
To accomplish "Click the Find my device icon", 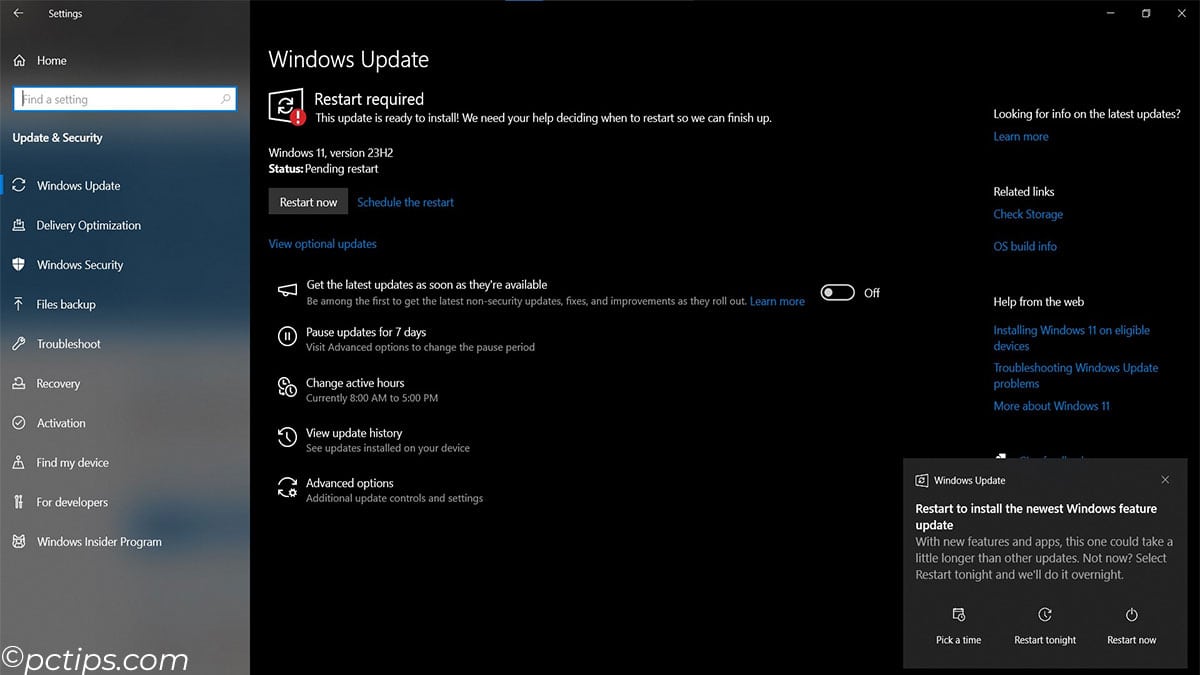I will 19,463.
